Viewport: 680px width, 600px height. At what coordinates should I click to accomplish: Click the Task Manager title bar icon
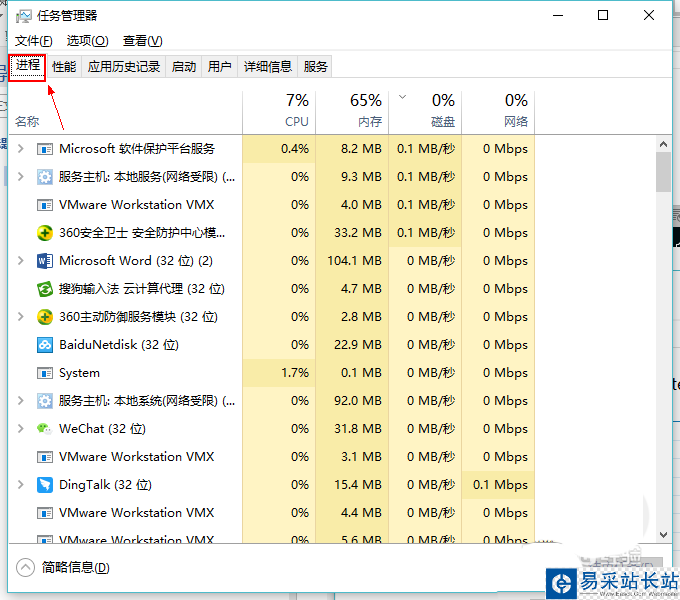[23, 16]
